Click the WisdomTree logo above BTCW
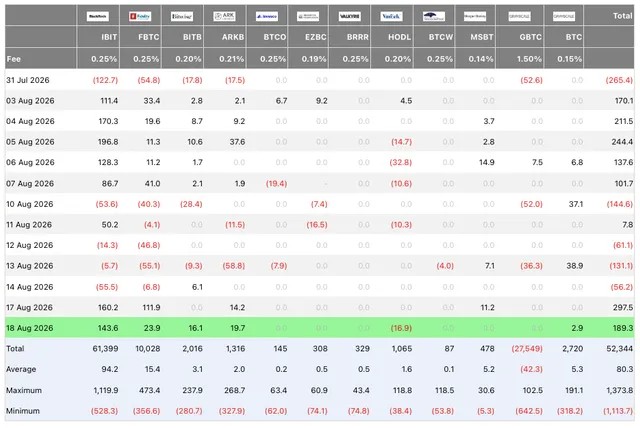The width and height of the screenshot is (640, 428). 434,16
